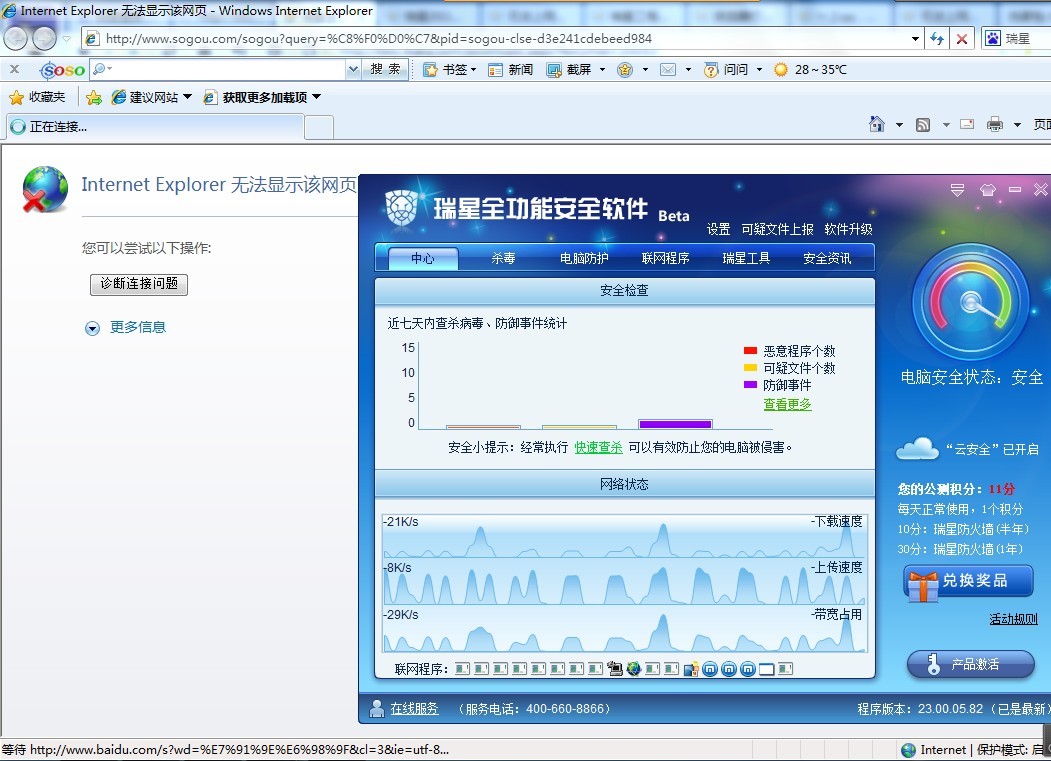Open the 收藏夹 favorites star
This screenshot has width=1051, height=761.
(37, 97)
